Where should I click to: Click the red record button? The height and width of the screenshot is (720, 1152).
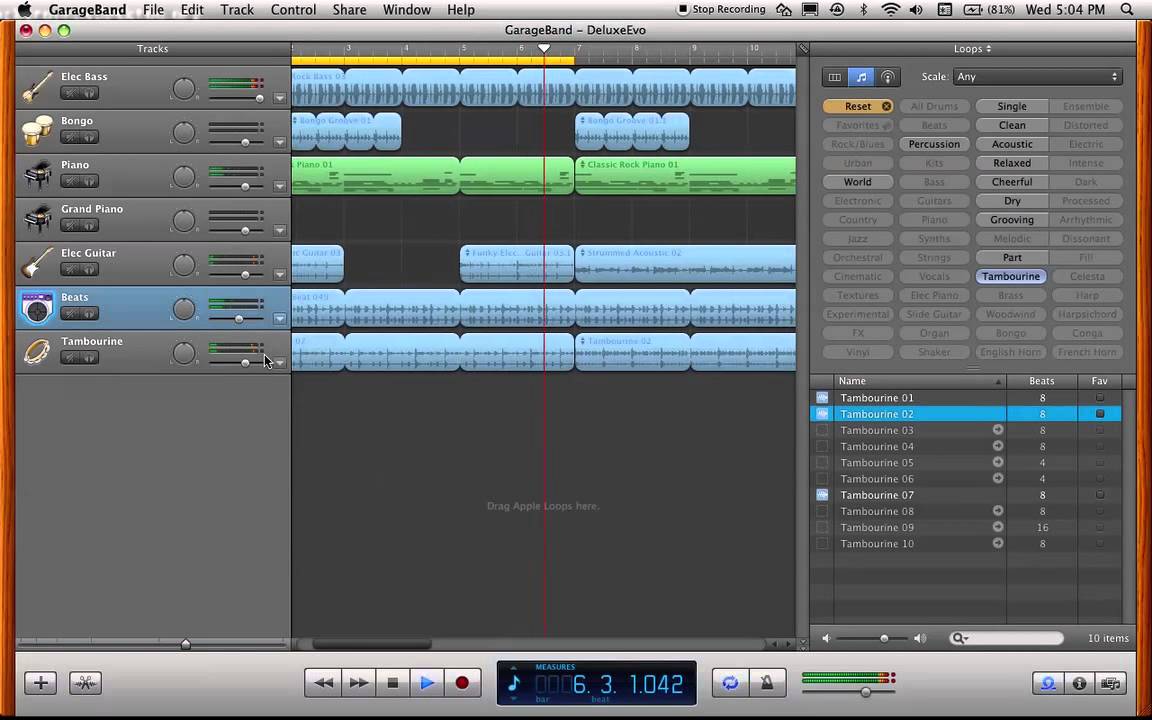point(462,683)
